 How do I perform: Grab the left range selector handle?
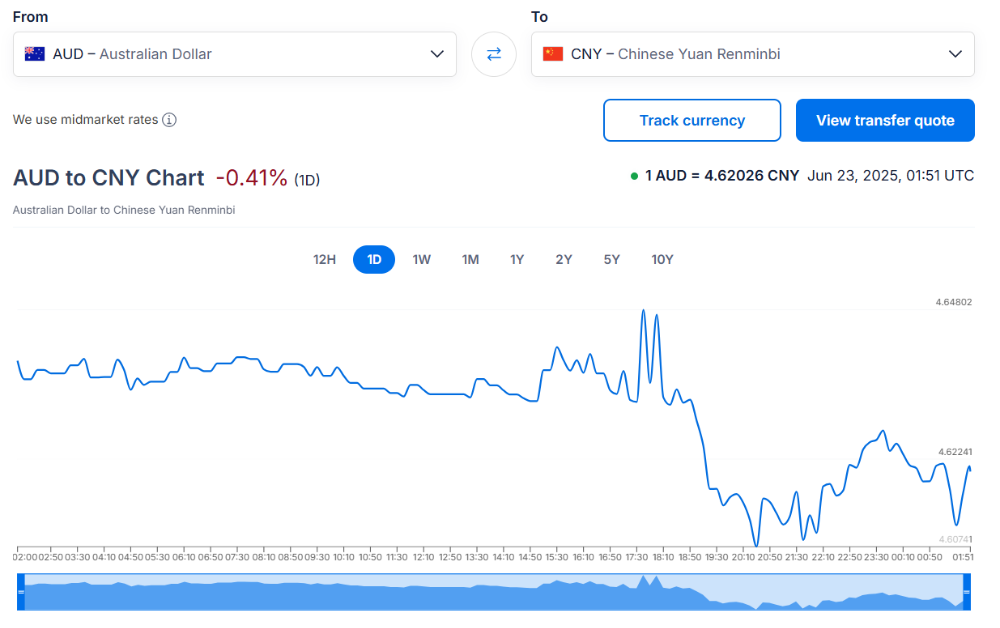(20, 592)
